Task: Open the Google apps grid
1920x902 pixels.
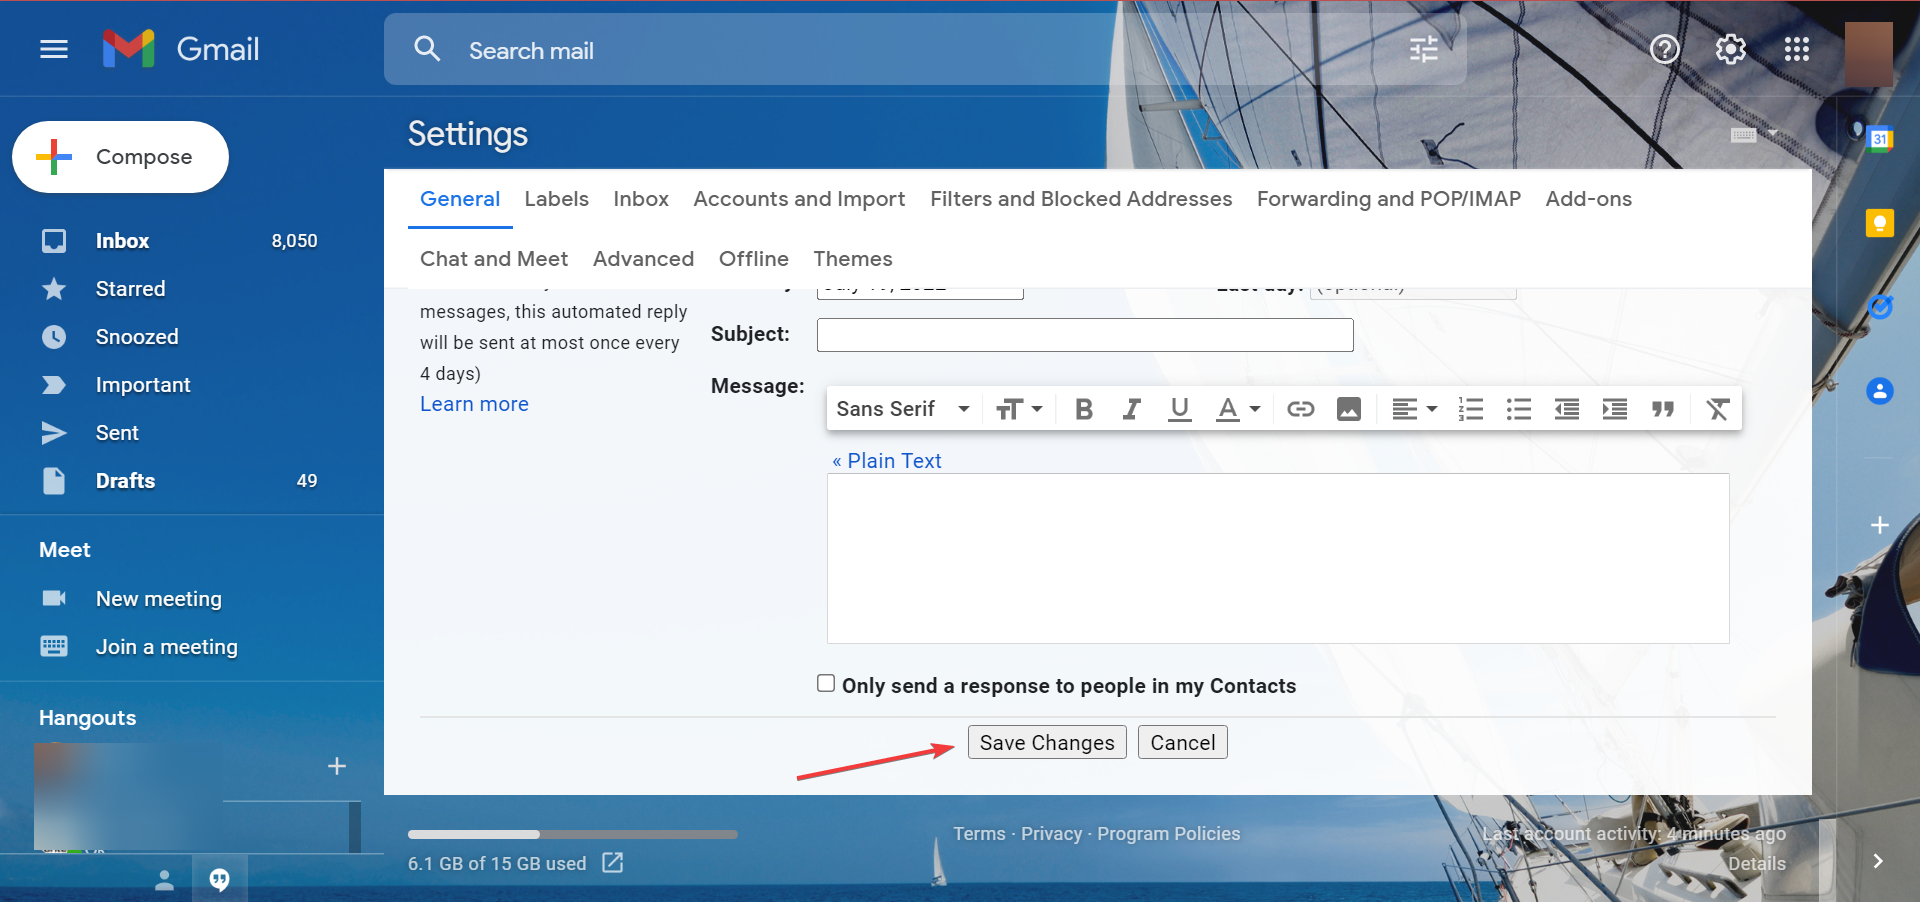Action: coord(1796,49)
